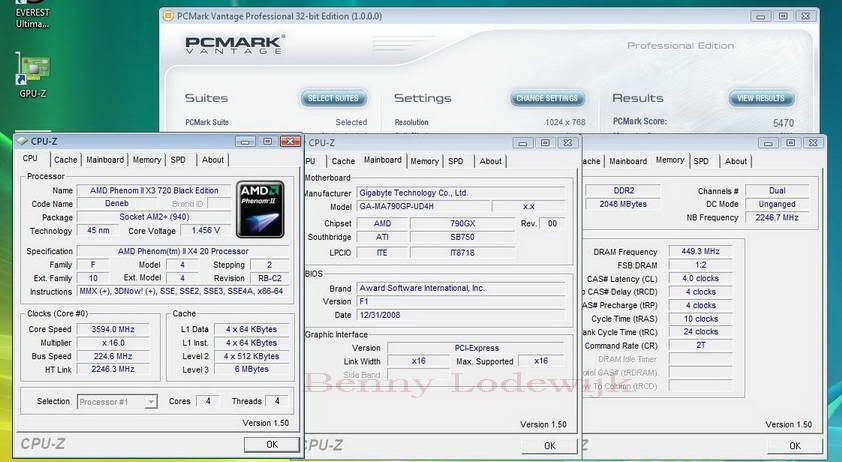The height and width of the screenshot is (462, 842).
Task: Click the Socket AM2+ (940) package value
Action: (x=154, y=217)
